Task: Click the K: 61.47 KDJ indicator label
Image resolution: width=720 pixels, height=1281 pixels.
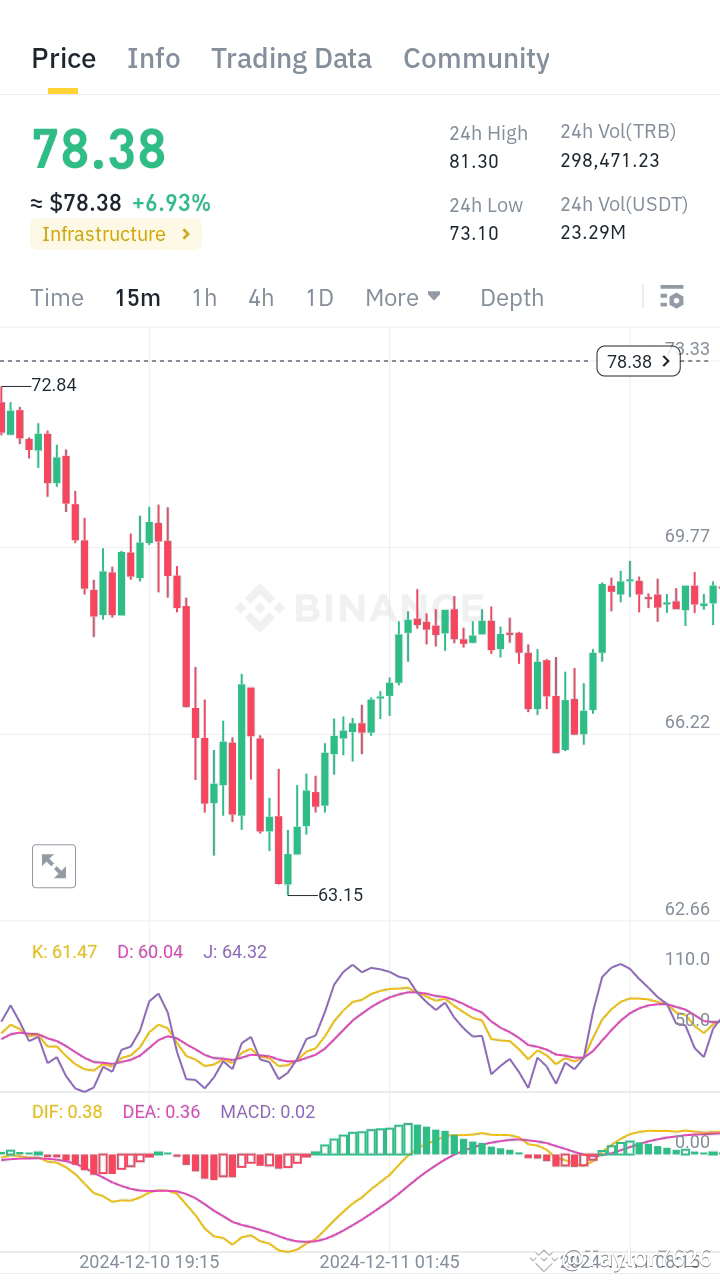Action: [x=64, y=951]
